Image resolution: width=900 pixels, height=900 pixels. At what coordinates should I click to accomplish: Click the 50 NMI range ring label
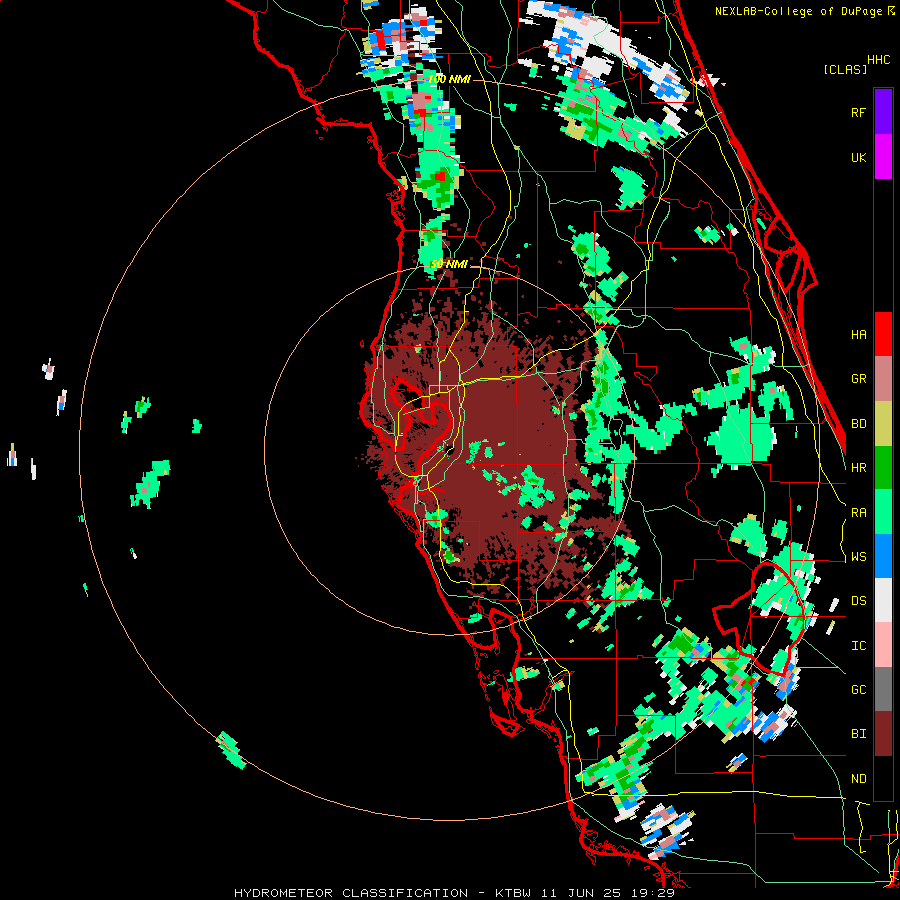(x=449, y=265)
